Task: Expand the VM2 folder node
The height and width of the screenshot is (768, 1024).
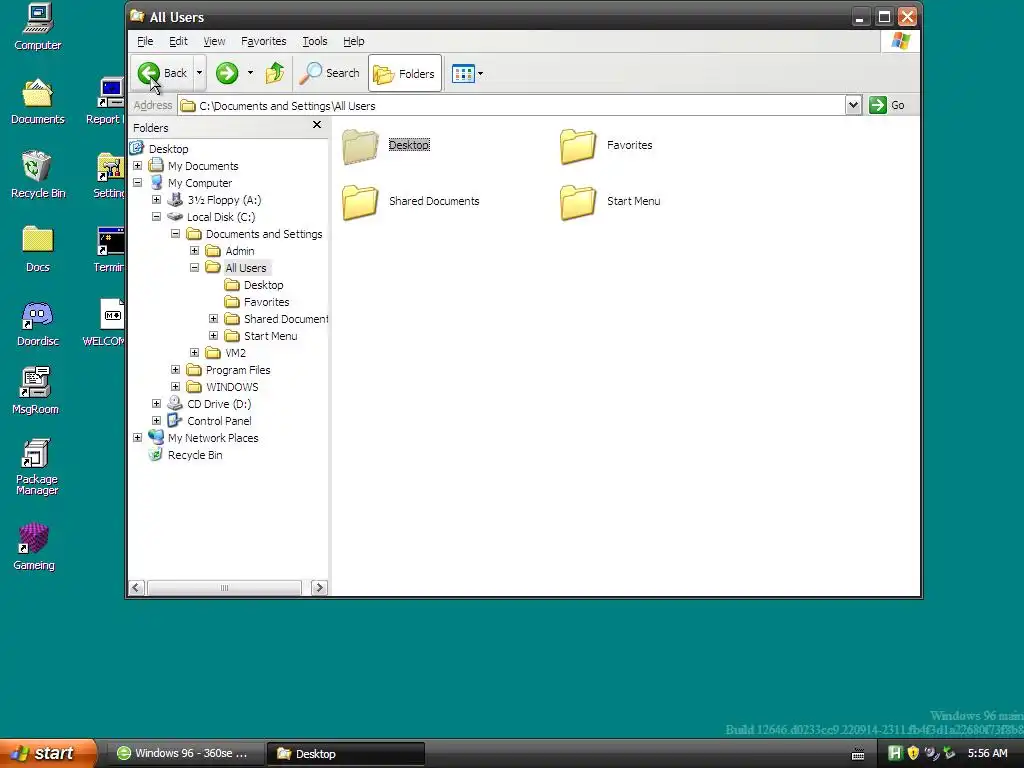Action: click(195, 353)
